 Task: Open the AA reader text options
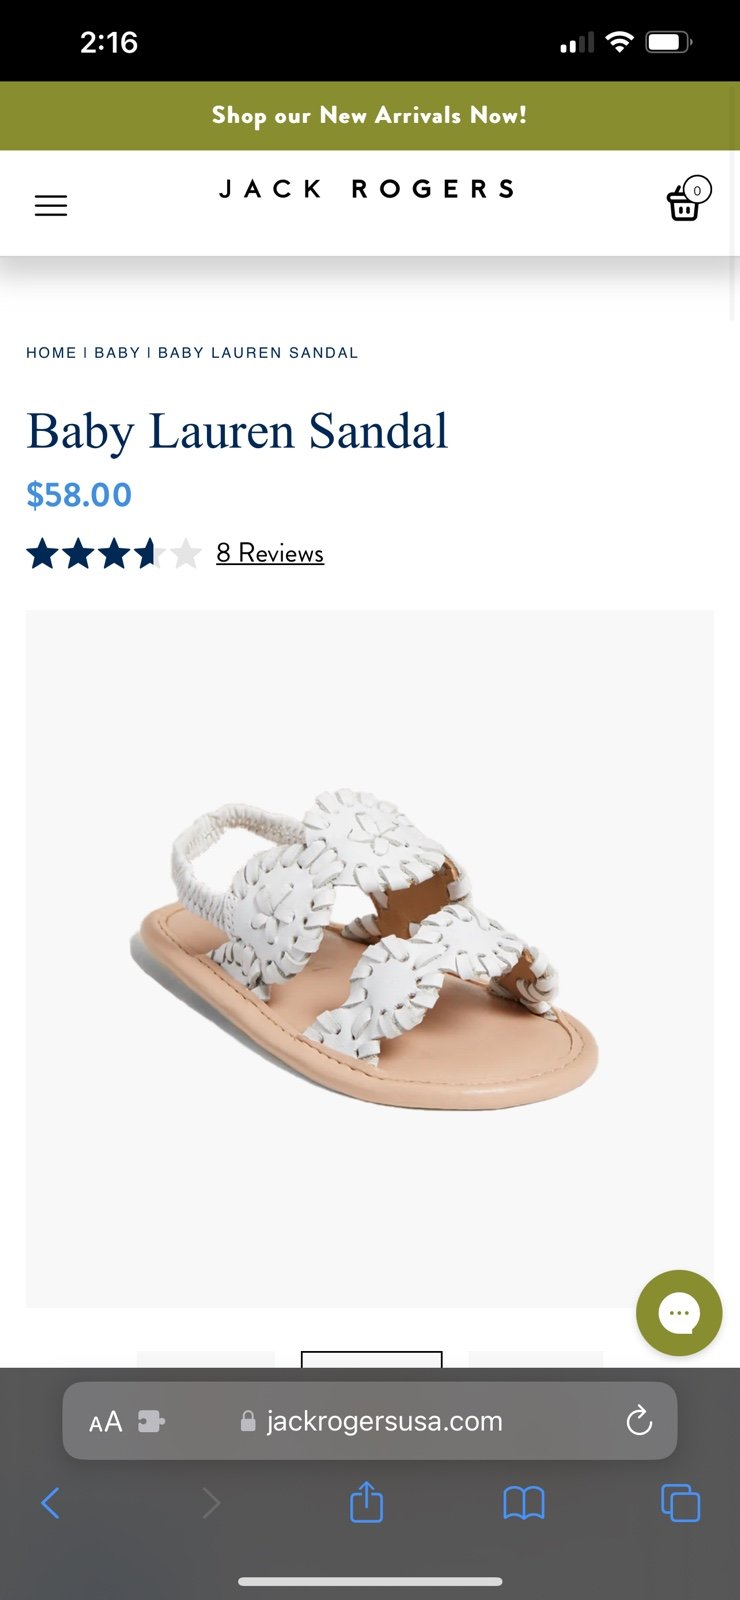point(105,1421)
